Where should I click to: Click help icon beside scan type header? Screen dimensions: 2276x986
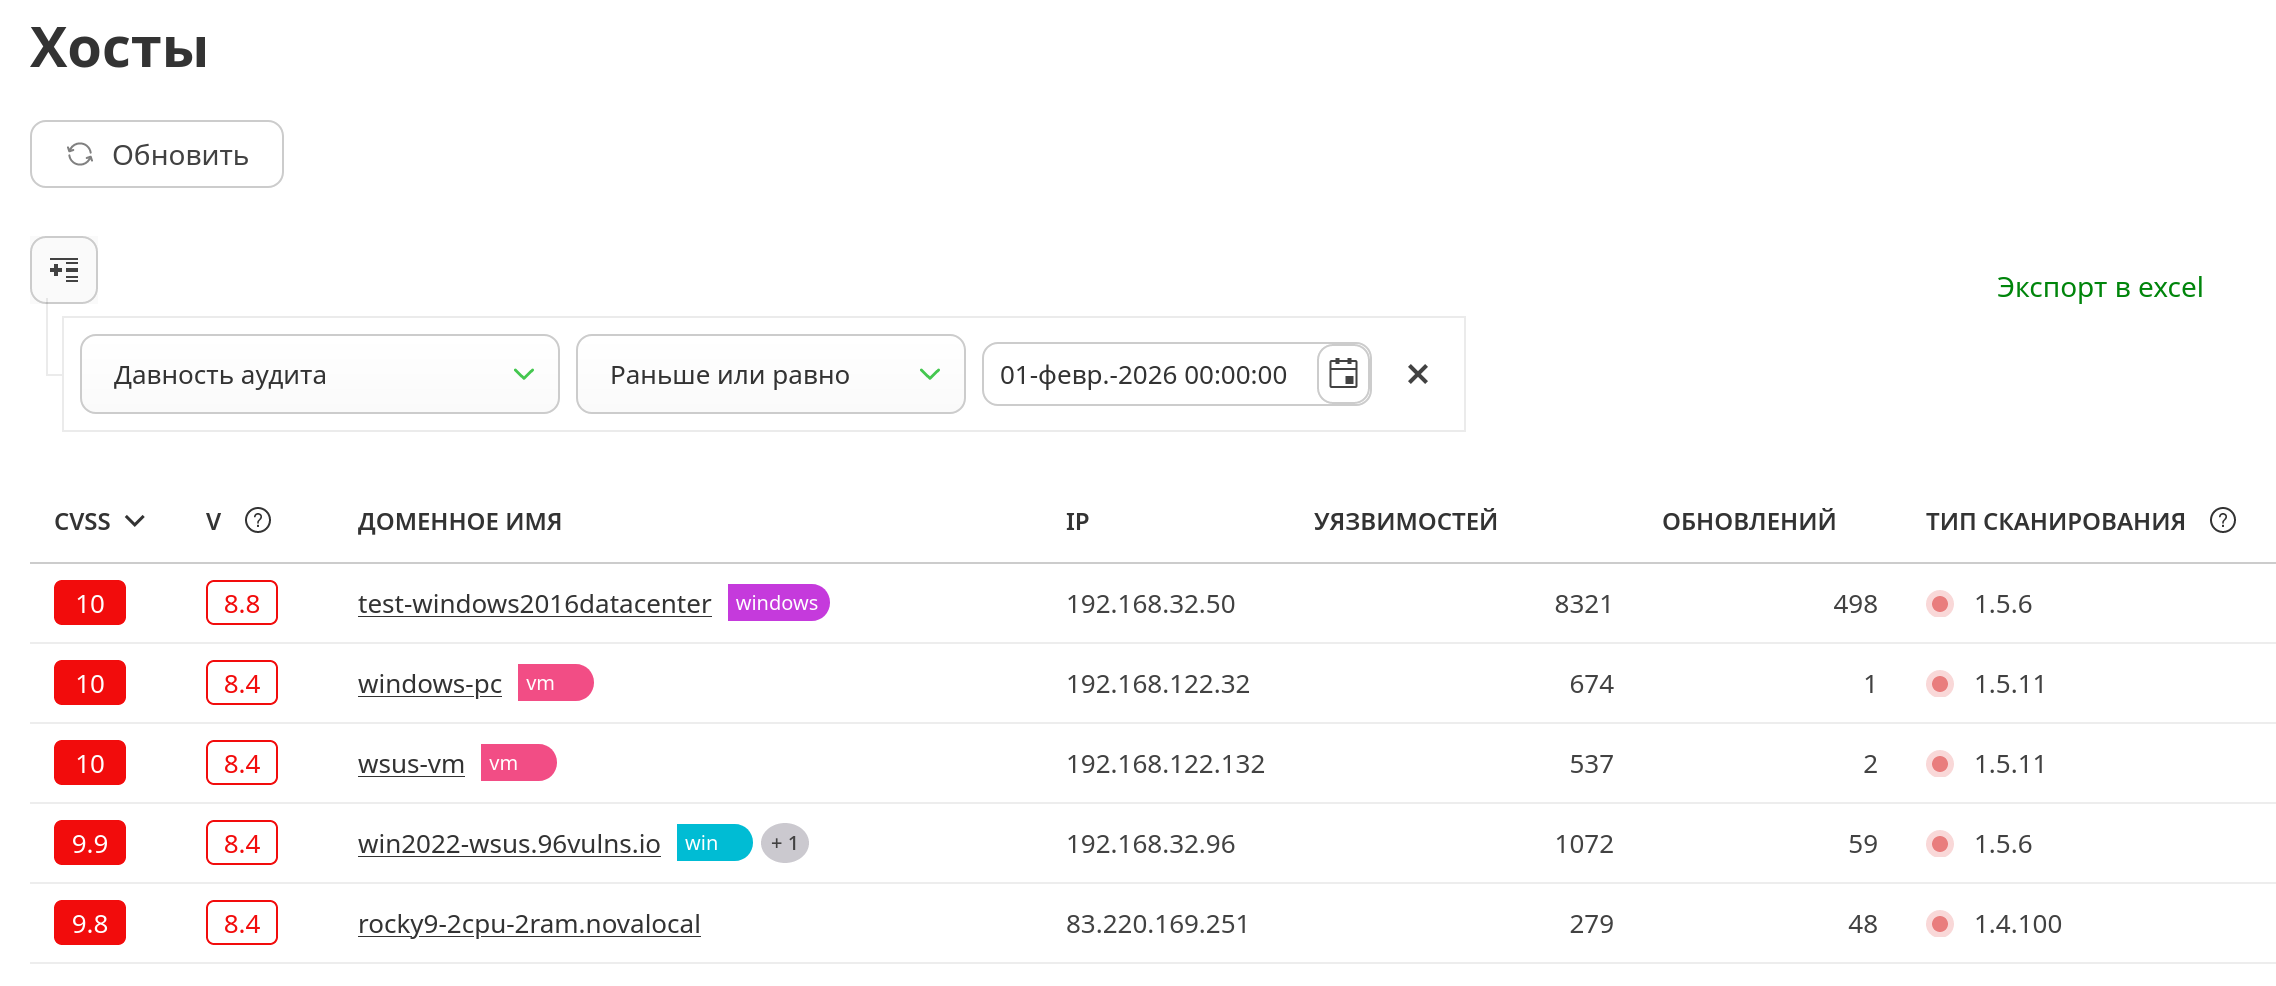2222,521
